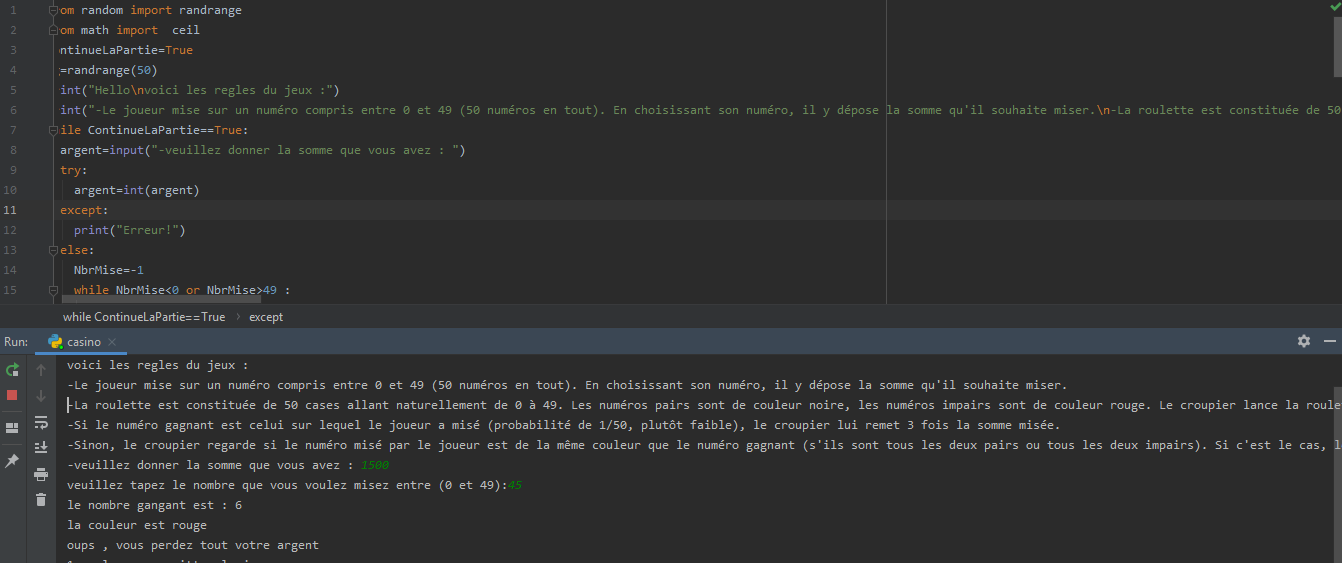Pin the Run tab

click(x=12, y=461)
